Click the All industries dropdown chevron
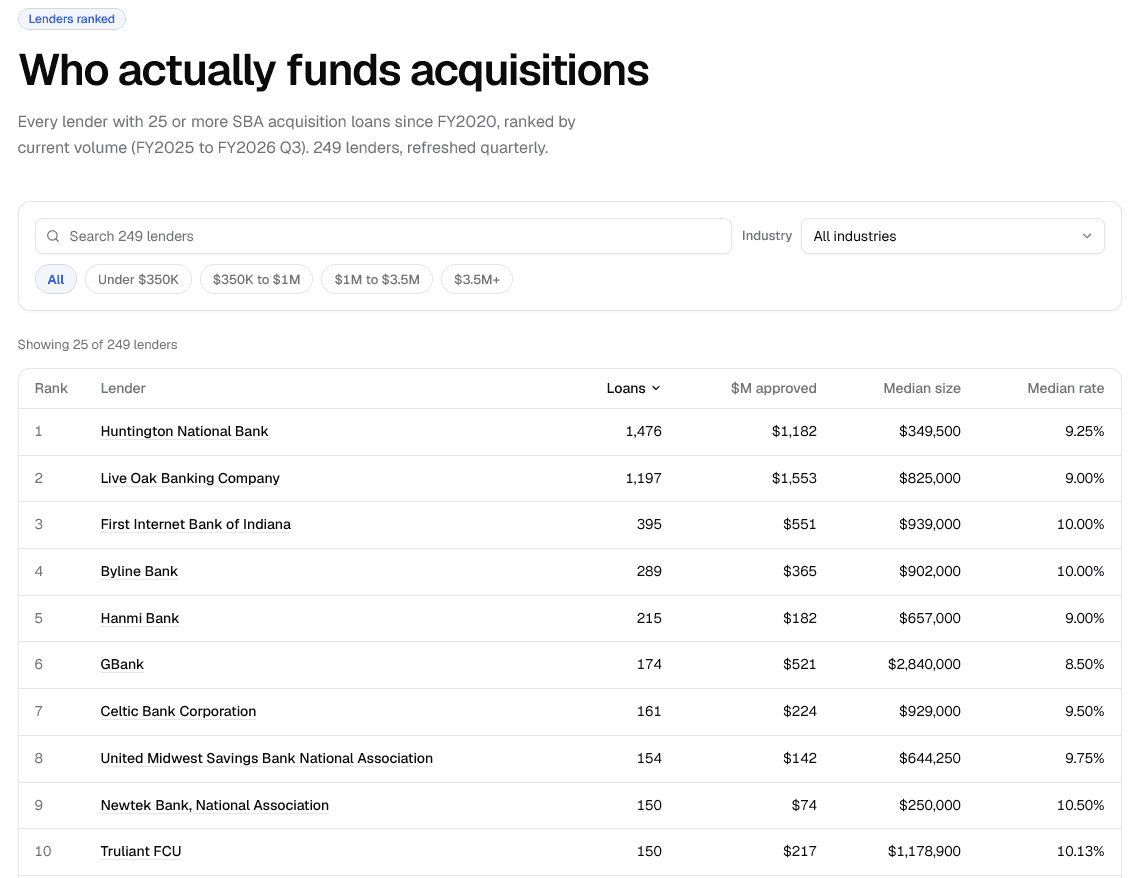The image size is (1139, 878). pyautogui.click(x=1087, y=236)
